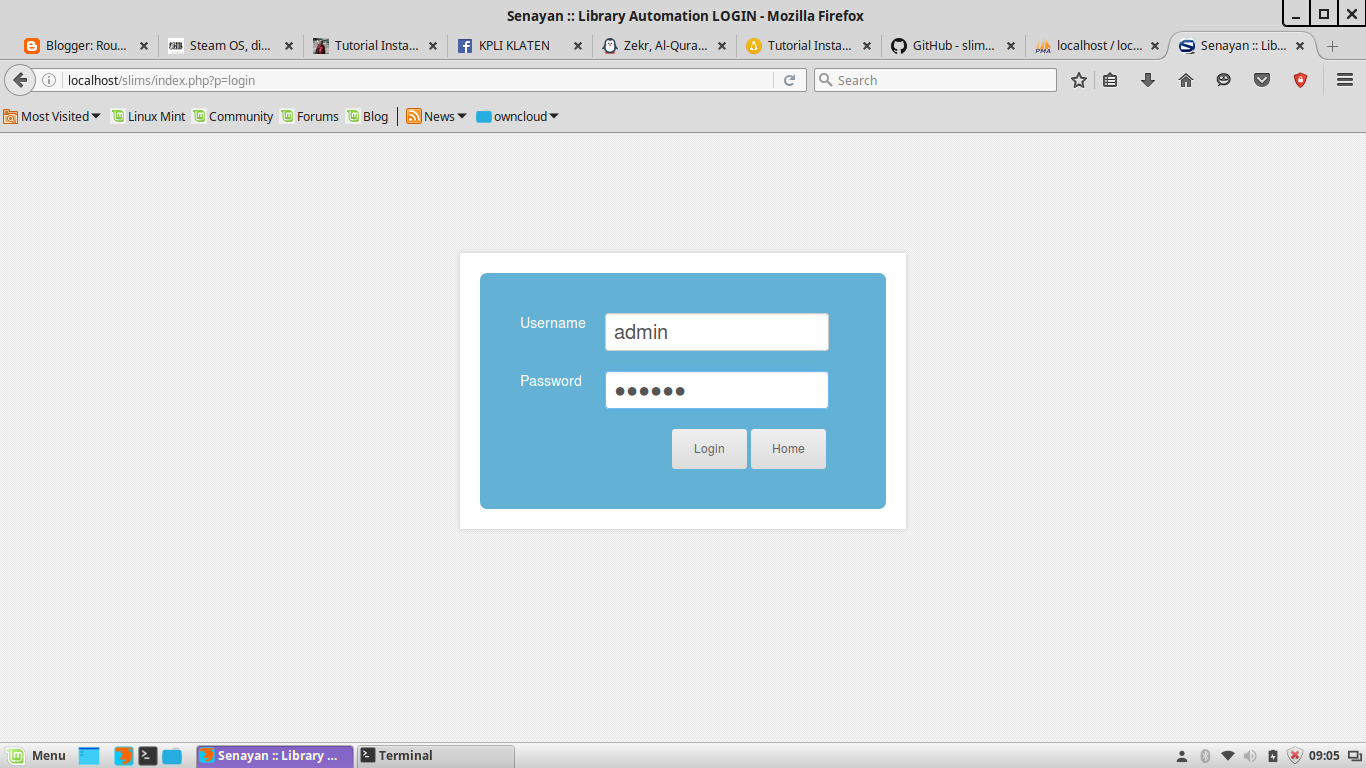Launch Firefox from the panel launcher

pyautogui.click(x=124, y=756)
